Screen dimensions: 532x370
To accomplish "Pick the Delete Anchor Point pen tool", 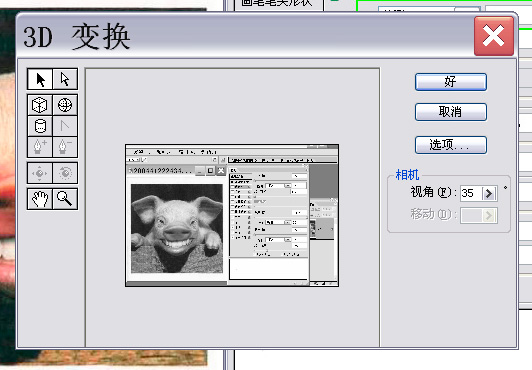I will [x=65, y=147].
